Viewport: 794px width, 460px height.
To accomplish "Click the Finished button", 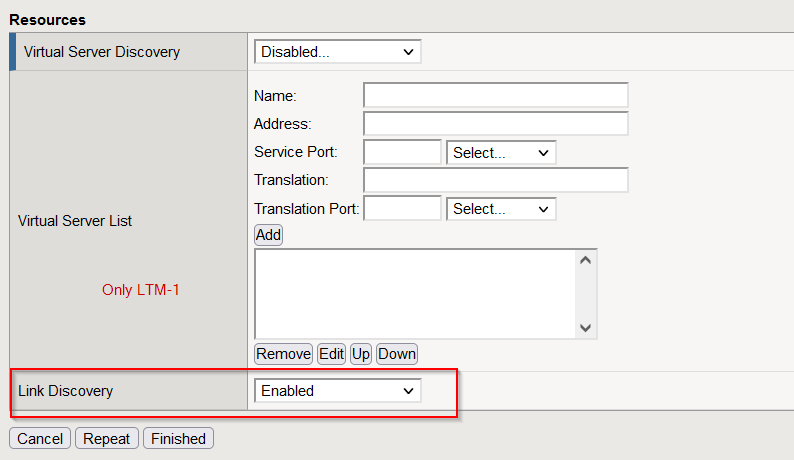I will pos(178,438).
